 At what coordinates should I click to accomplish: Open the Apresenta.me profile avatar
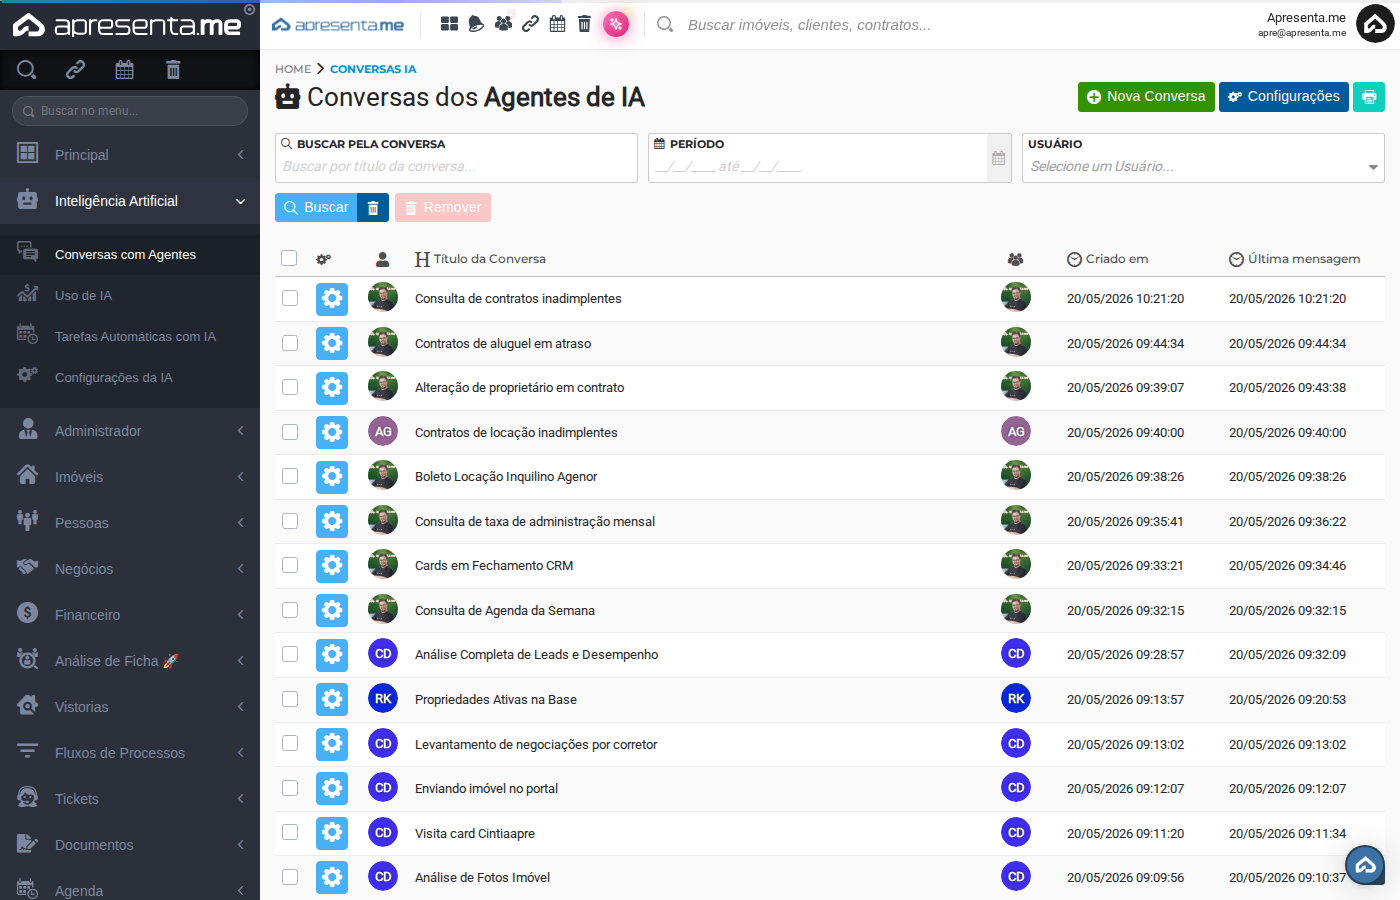click(1375, 25)
